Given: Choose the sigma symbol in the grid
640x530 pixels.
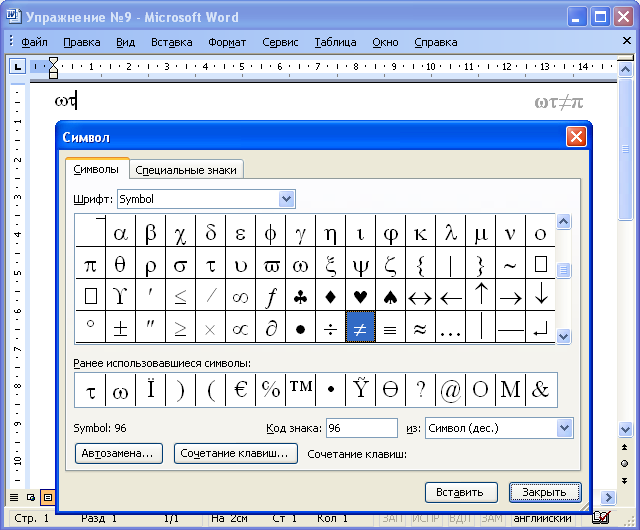Looking at the screenshot, I should [x=180, y=263].
